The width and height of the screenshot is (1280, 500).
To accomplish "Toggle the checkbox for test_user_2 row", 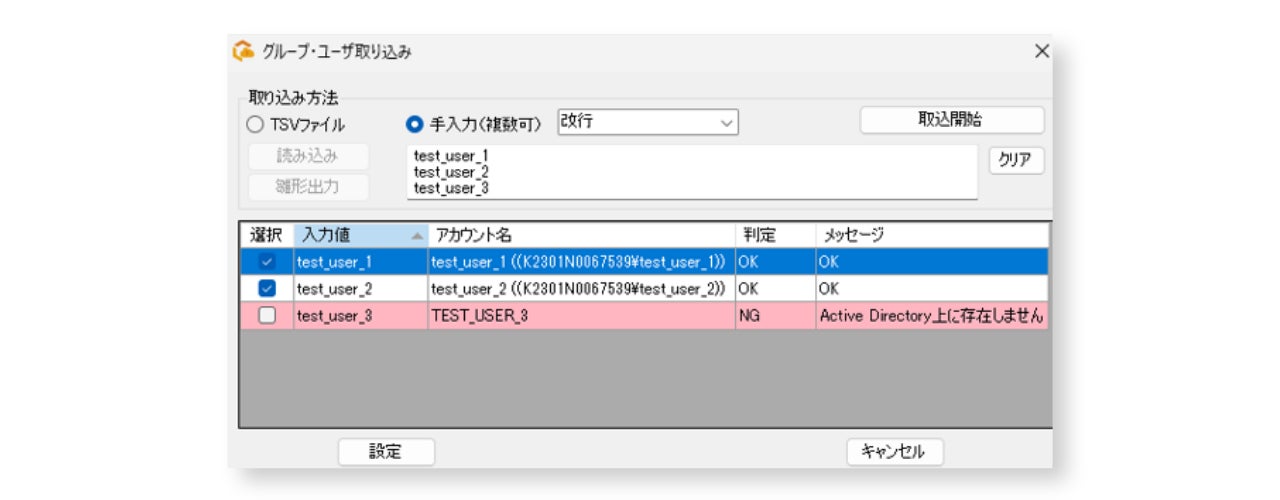I will (x=267, y=288).
